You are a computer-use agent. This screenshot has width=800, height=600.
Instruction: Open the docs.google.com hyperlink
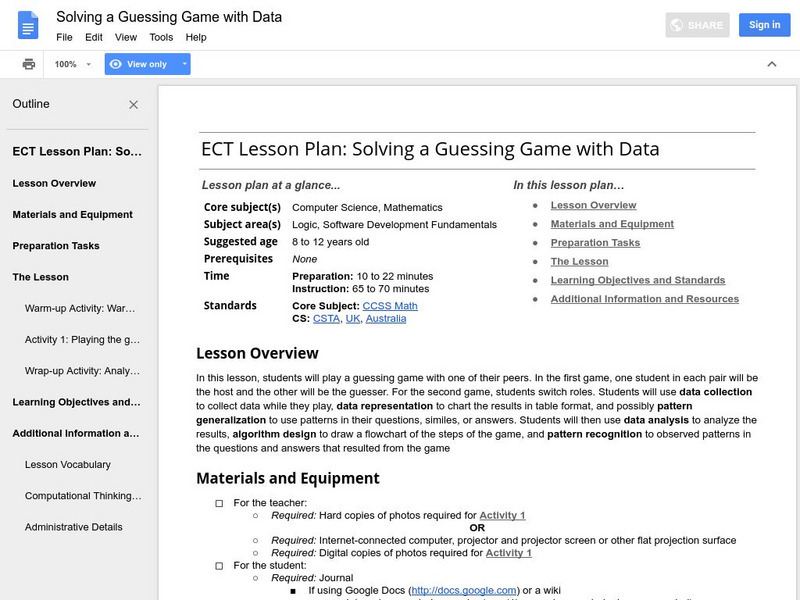pyautogui.click(x=462, y=590)
